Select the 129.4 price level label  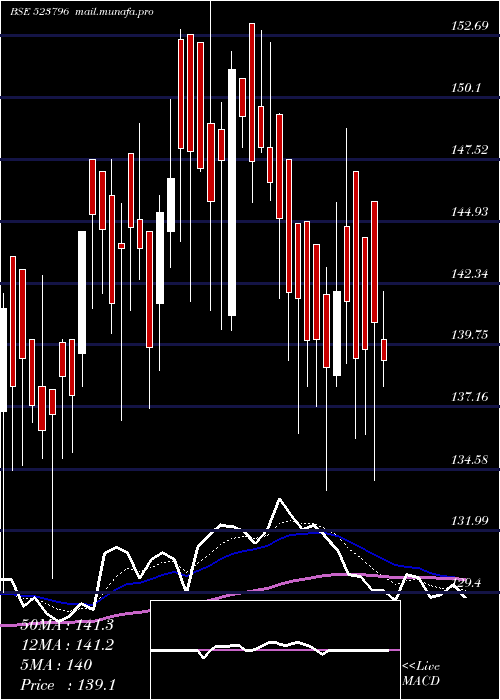click(466, 583)
